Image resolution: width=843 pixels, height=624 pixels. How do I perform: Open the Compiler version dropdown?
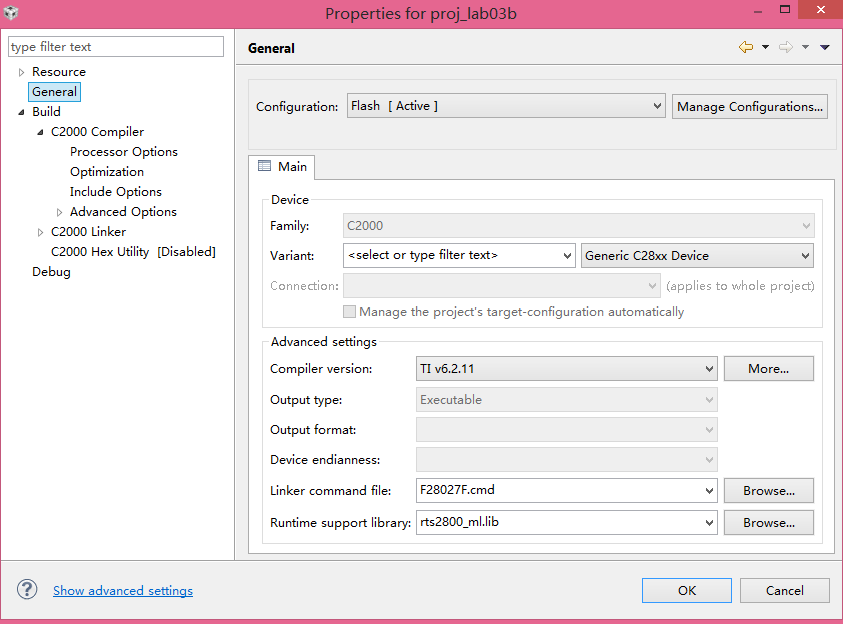[567, 369]
